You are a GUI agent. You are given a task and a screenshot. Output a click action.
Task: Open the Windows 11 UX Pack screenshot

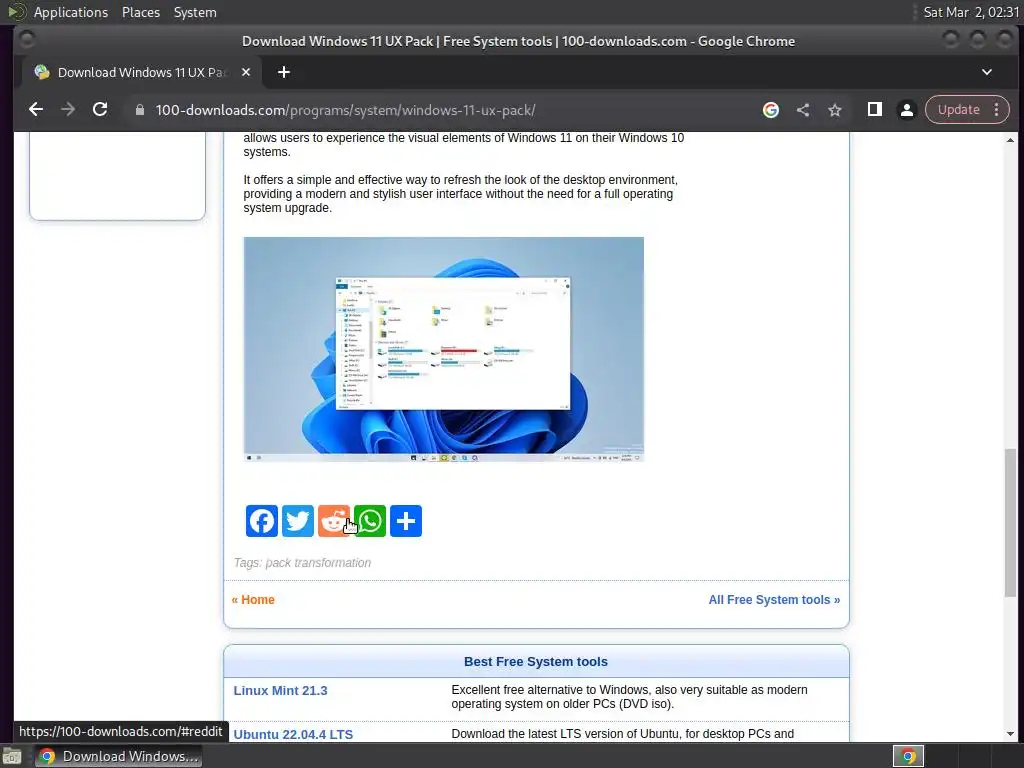pyautogui.click(x=443, y=349)
